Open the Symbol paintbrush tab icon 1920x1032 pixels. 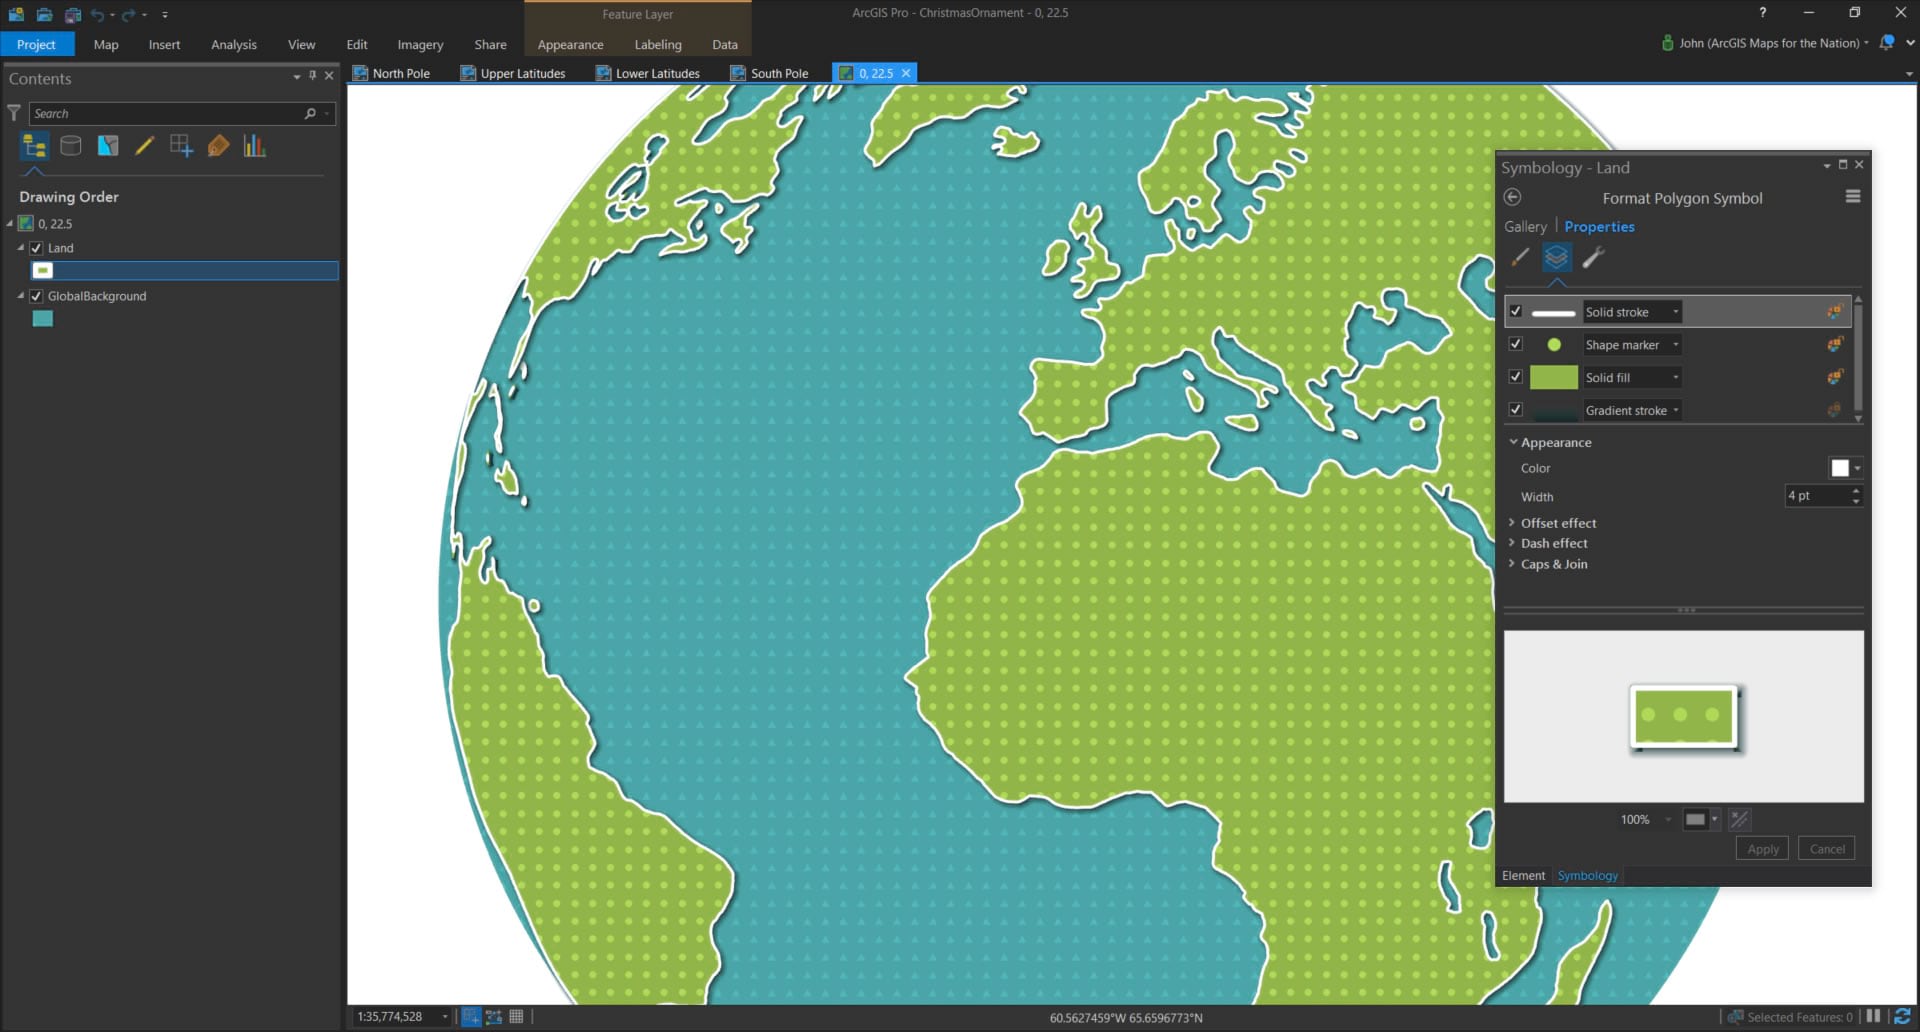[1520, 257]
